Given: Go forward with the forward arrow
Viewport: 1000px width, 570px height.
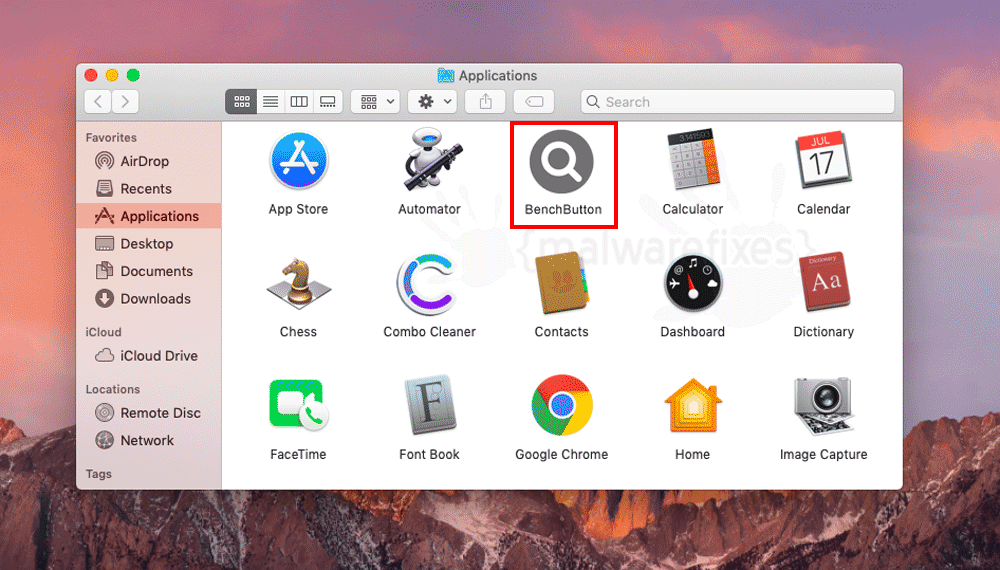Looking at the screenshot, I should pyautogui.click(x=126, y=101).
